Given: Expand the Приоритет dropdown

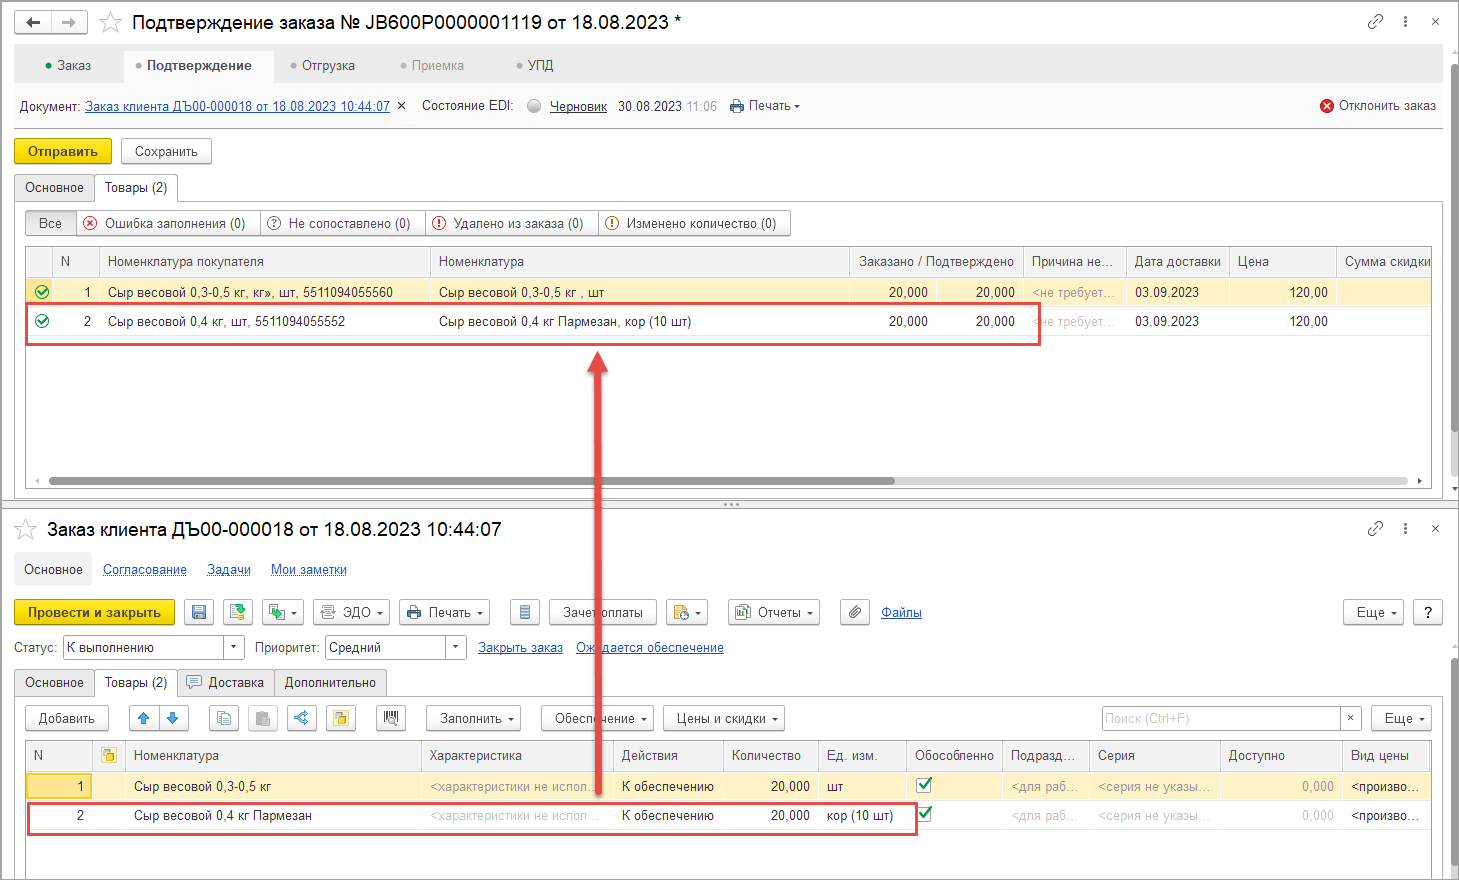Looking at the screenshot, I should pyautogui.click(x=456, y=647).
